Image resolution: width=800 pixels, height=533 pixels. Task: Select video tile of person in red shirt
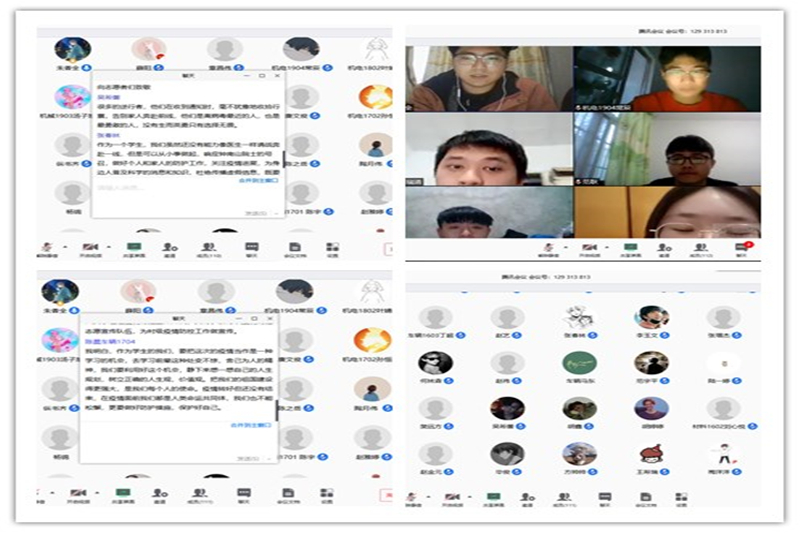[x=667, y=79]
